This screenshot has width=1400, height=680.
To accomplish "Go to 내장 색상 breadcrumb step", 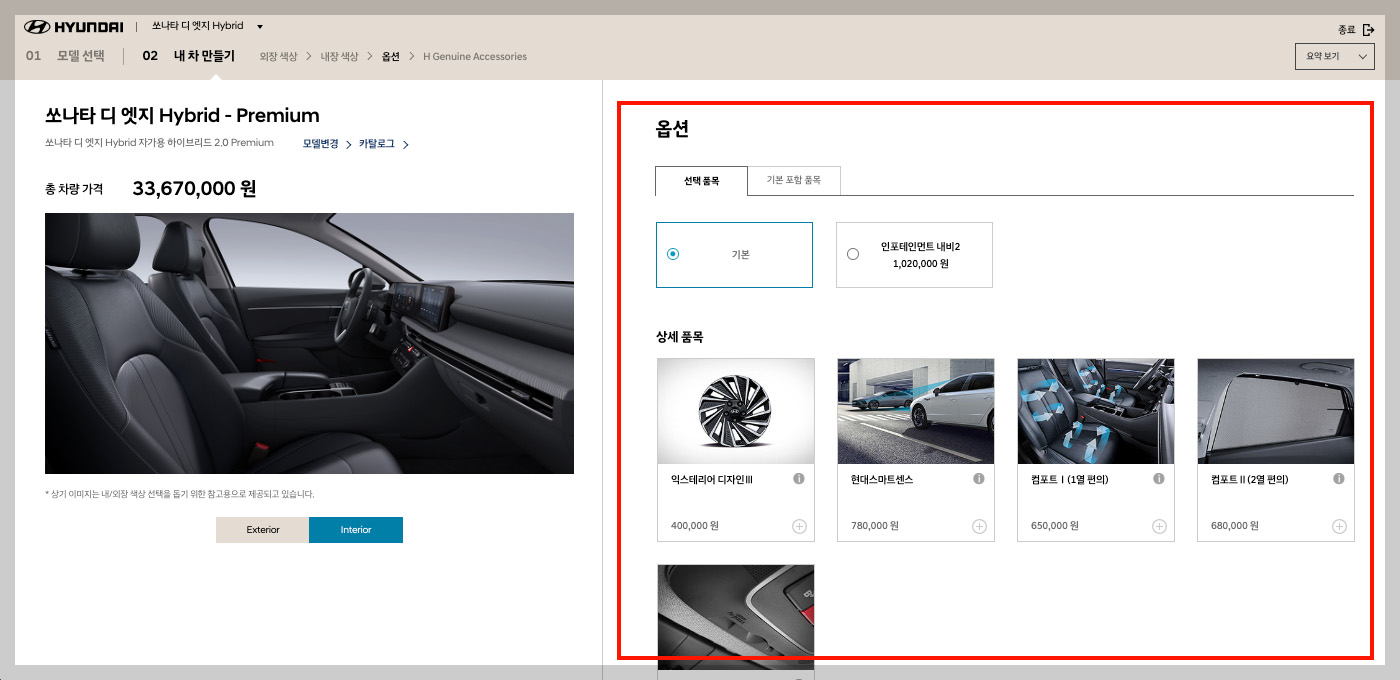I will [x=338, y=57].
